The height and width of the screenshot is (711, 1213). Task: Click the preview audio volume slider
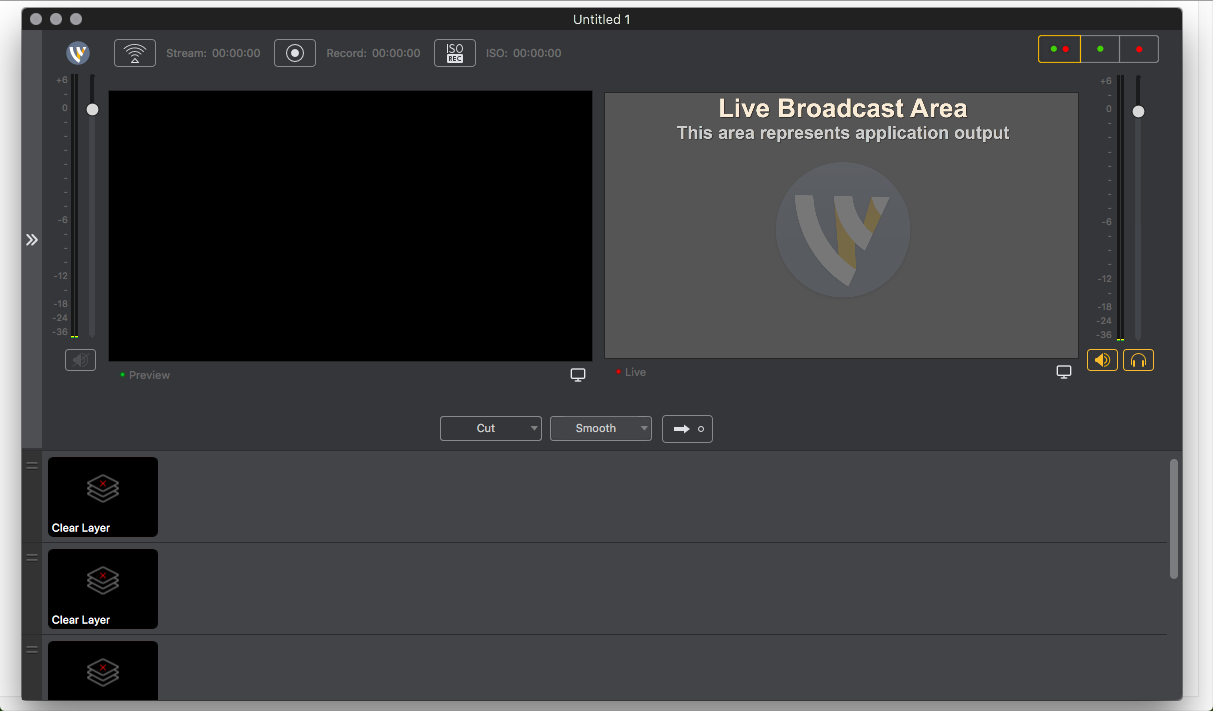click(x=93, y=109)
